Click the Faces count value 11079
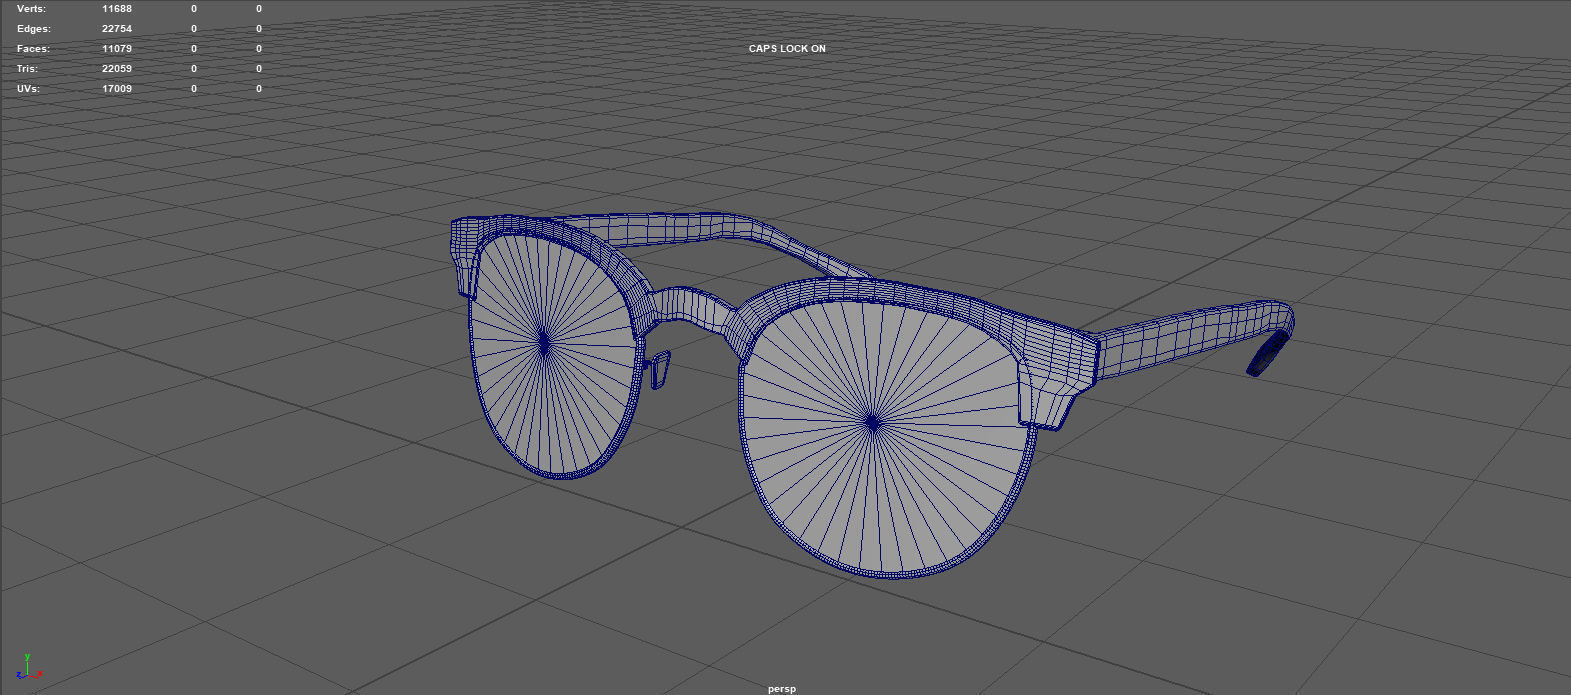 [x=117, y=49]
